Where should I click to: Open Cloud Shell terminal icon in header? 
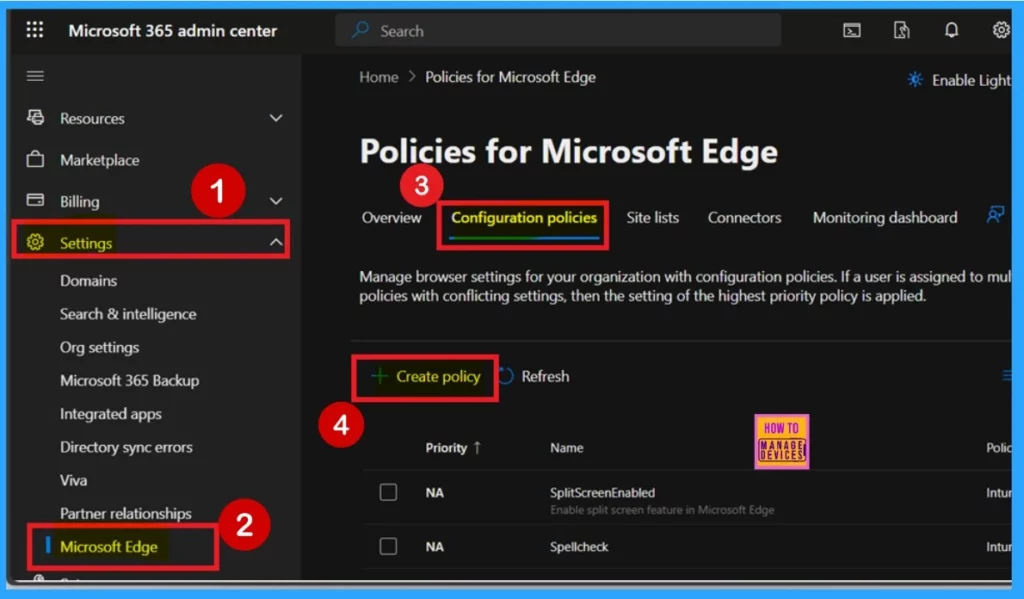coord(852,30)
